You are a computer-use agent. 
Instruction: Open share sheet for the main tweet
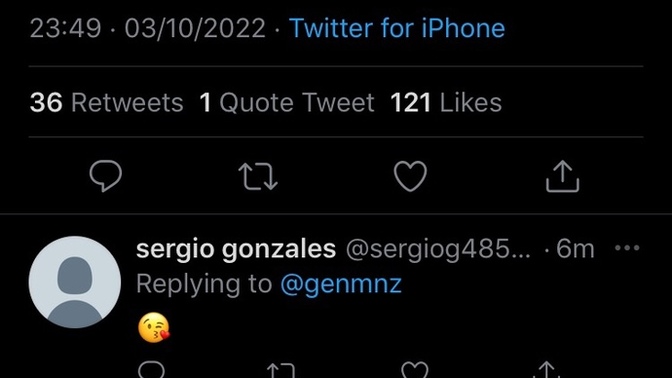pyautogui.click(x=562, y=176)
